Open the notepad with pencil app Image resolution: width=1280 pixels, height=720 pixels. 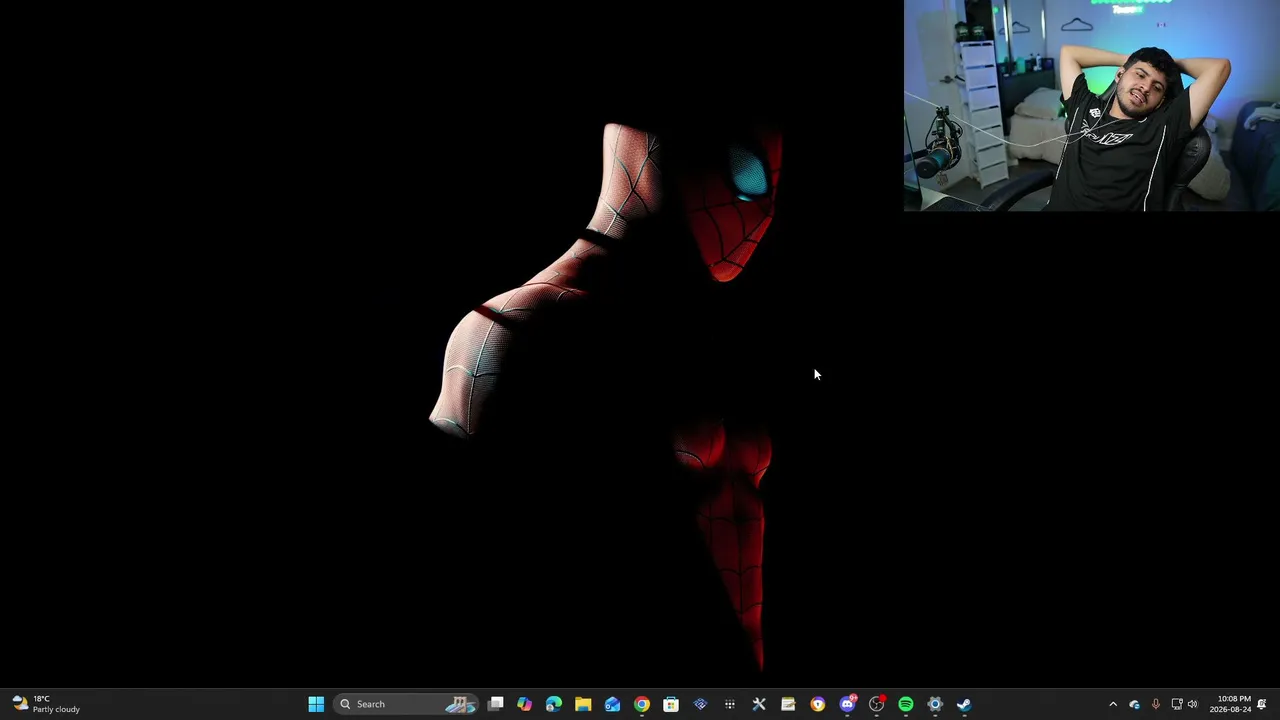click(788, 704)
